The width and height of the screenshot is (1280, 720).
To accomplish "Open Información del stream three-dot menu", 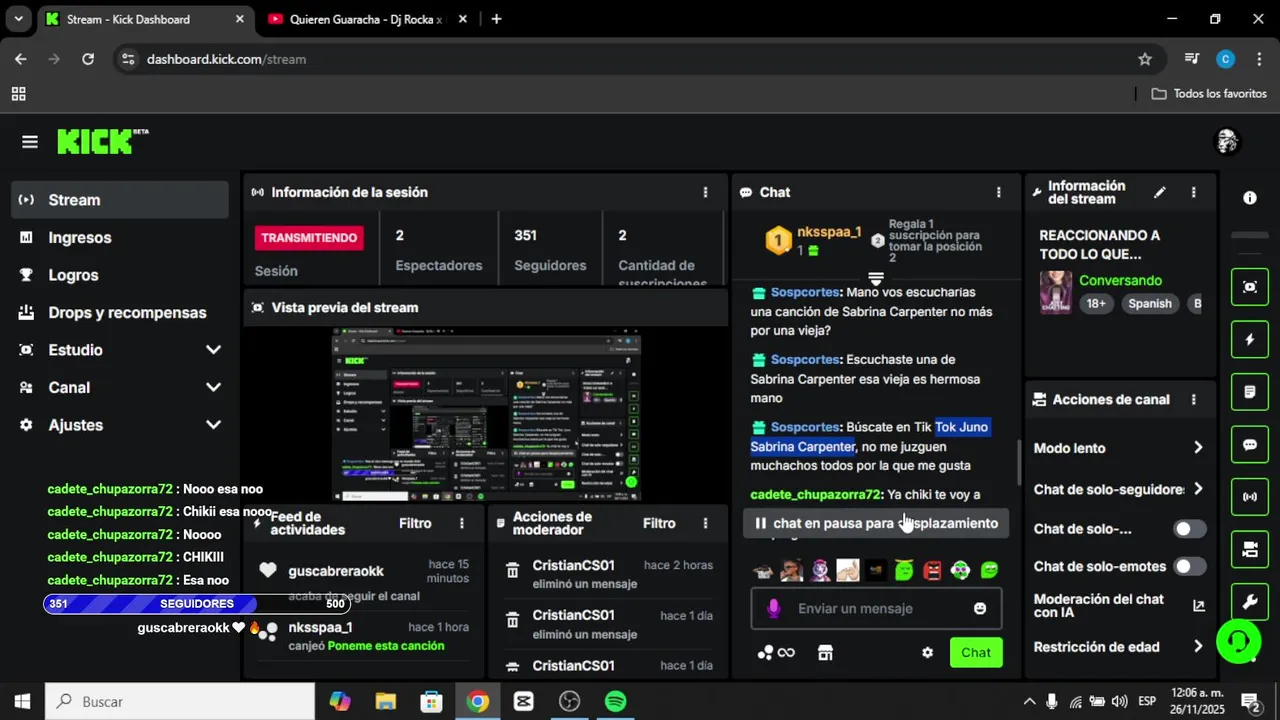I will 1193,193.
